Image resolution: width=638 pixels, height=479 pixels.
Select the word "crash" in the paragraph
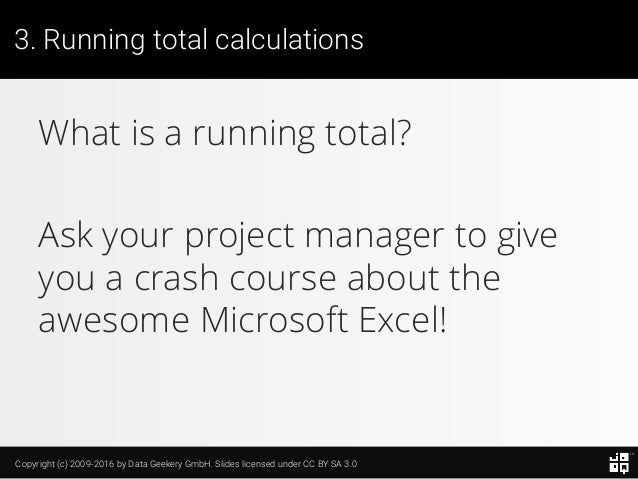(176, 278)
